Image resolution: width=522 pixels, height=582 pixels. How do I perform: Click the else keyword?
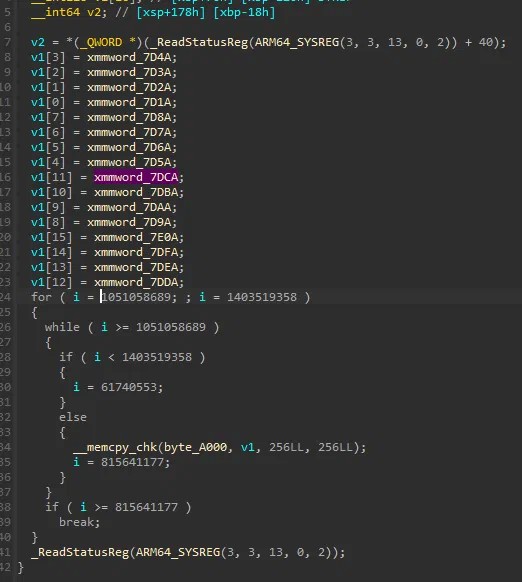pyautogui.click(x=73, y=417)
